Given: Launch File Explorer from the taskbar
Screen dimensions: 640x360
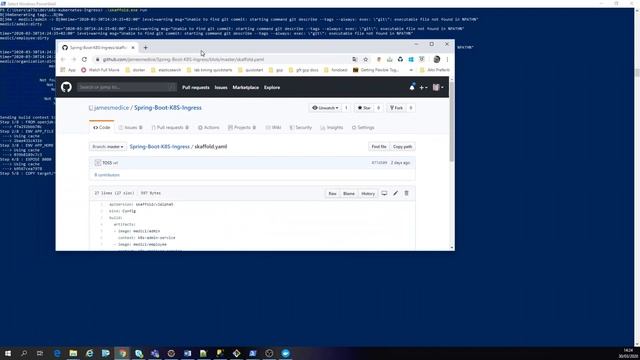Looking at the screenshot, I should [x=73, y=353].
